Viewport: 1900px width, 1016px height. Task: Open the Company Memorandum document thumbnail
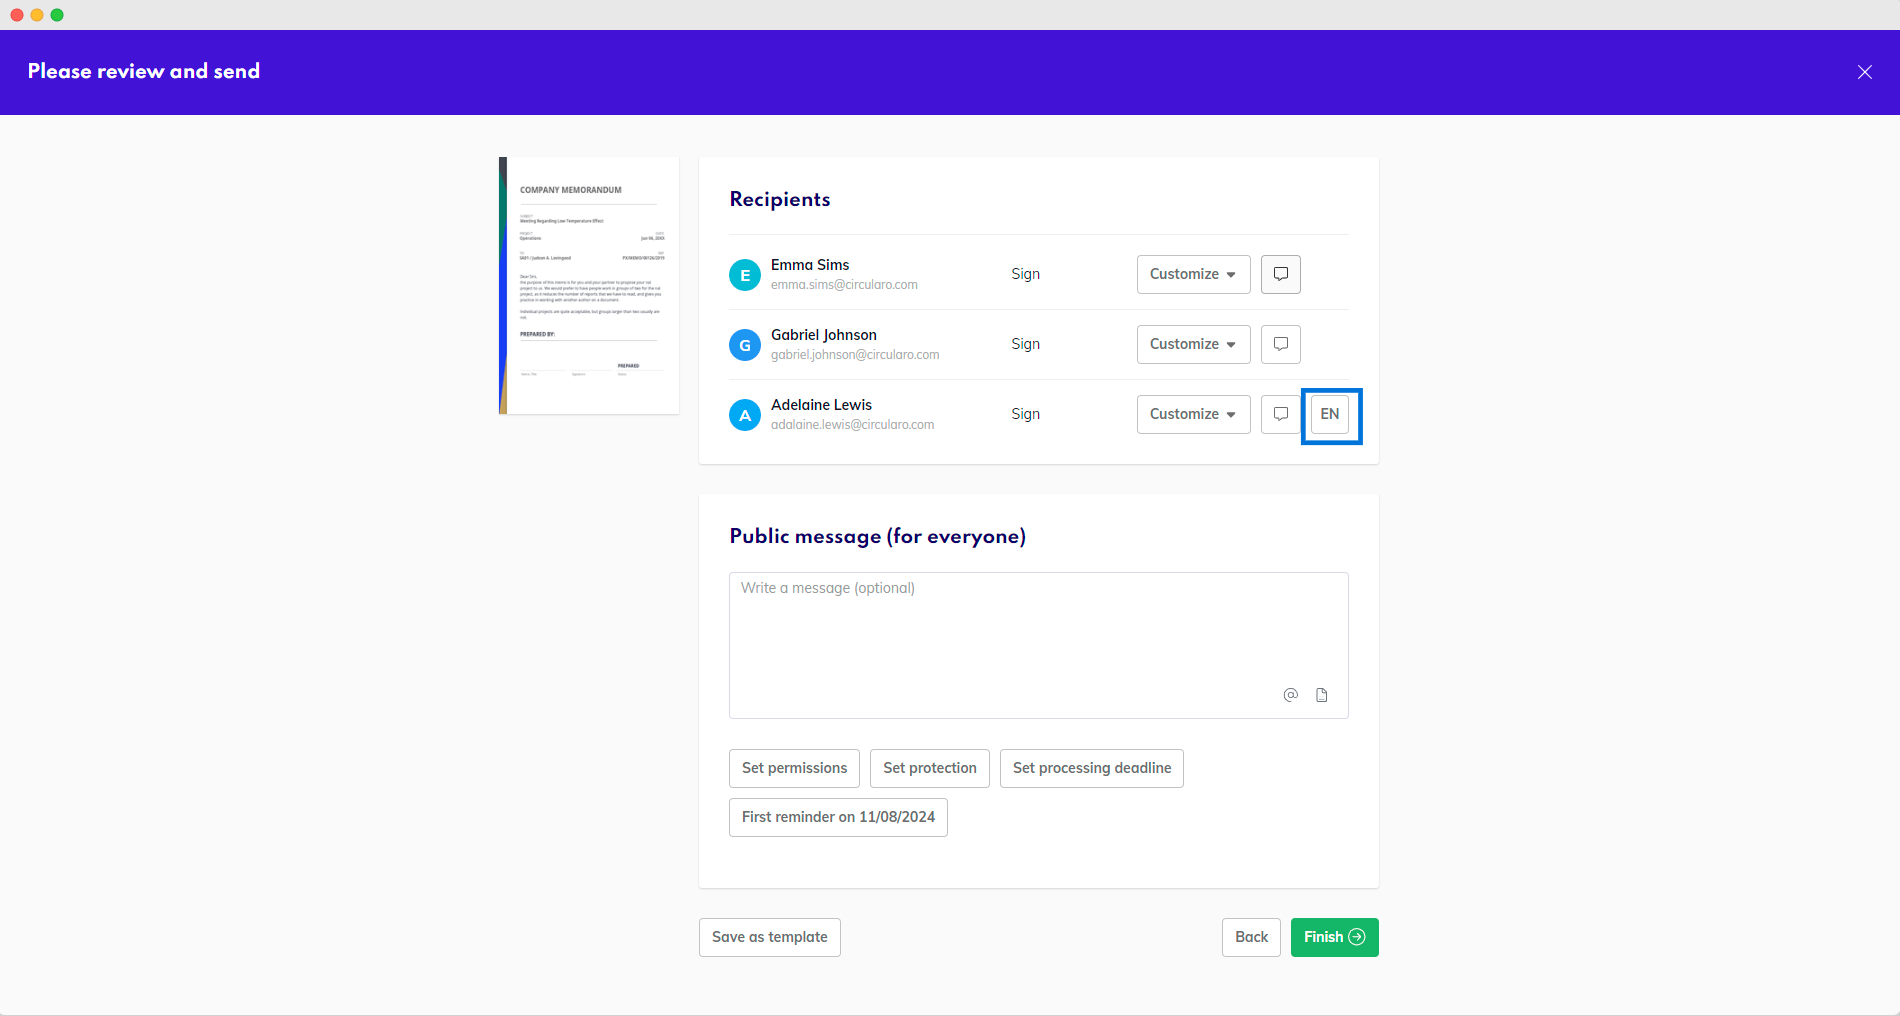(x=589, y=285)
